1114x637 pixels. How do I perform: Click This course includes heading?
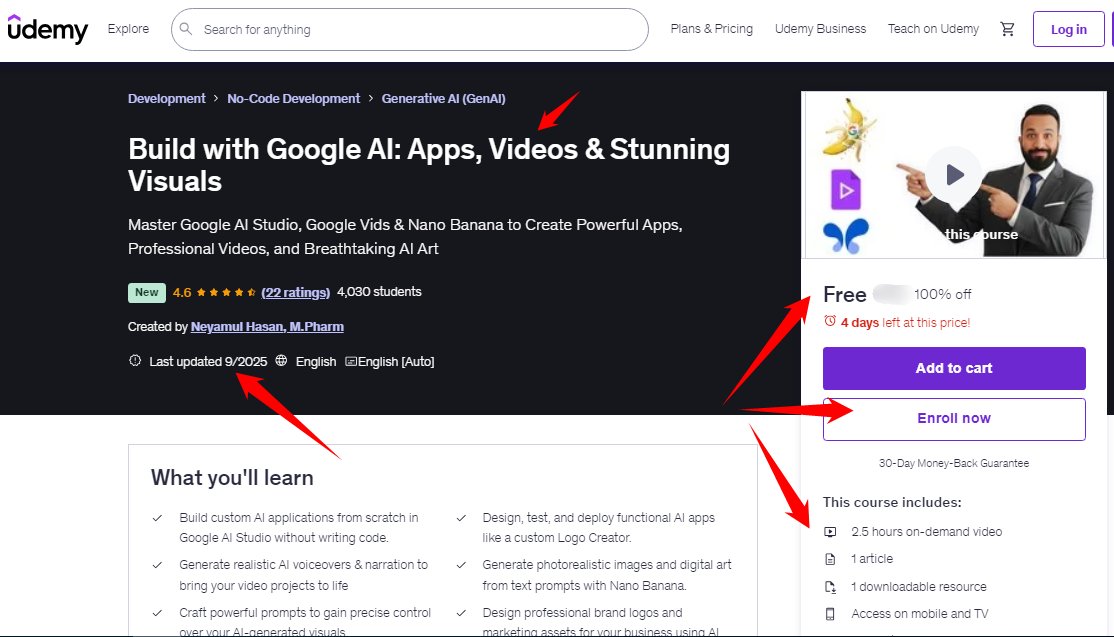(892, 502)
